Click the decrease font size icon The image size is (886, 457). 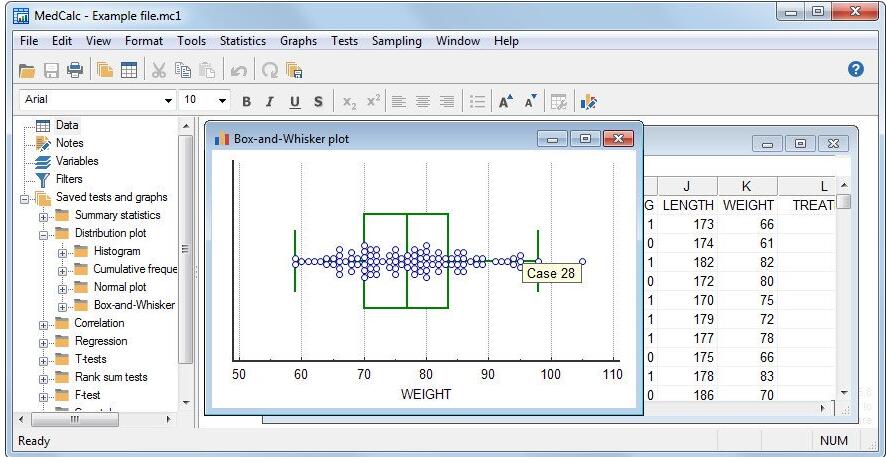531,101
